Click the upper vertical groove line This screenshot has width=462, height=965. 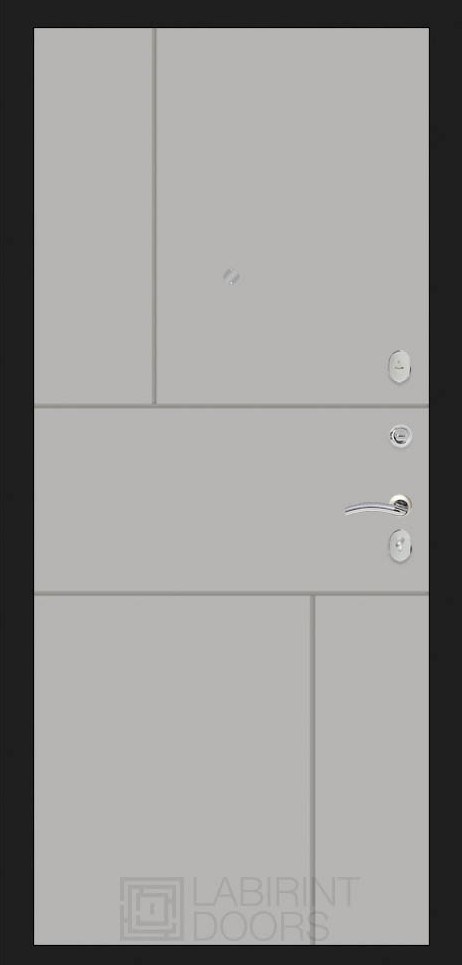[154, 216]
